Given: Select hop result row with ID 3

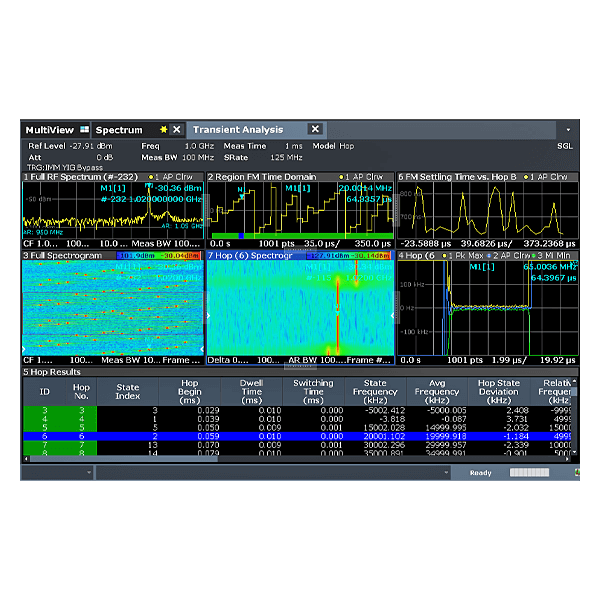Looking at the screenshot, I should coord(297,410).
